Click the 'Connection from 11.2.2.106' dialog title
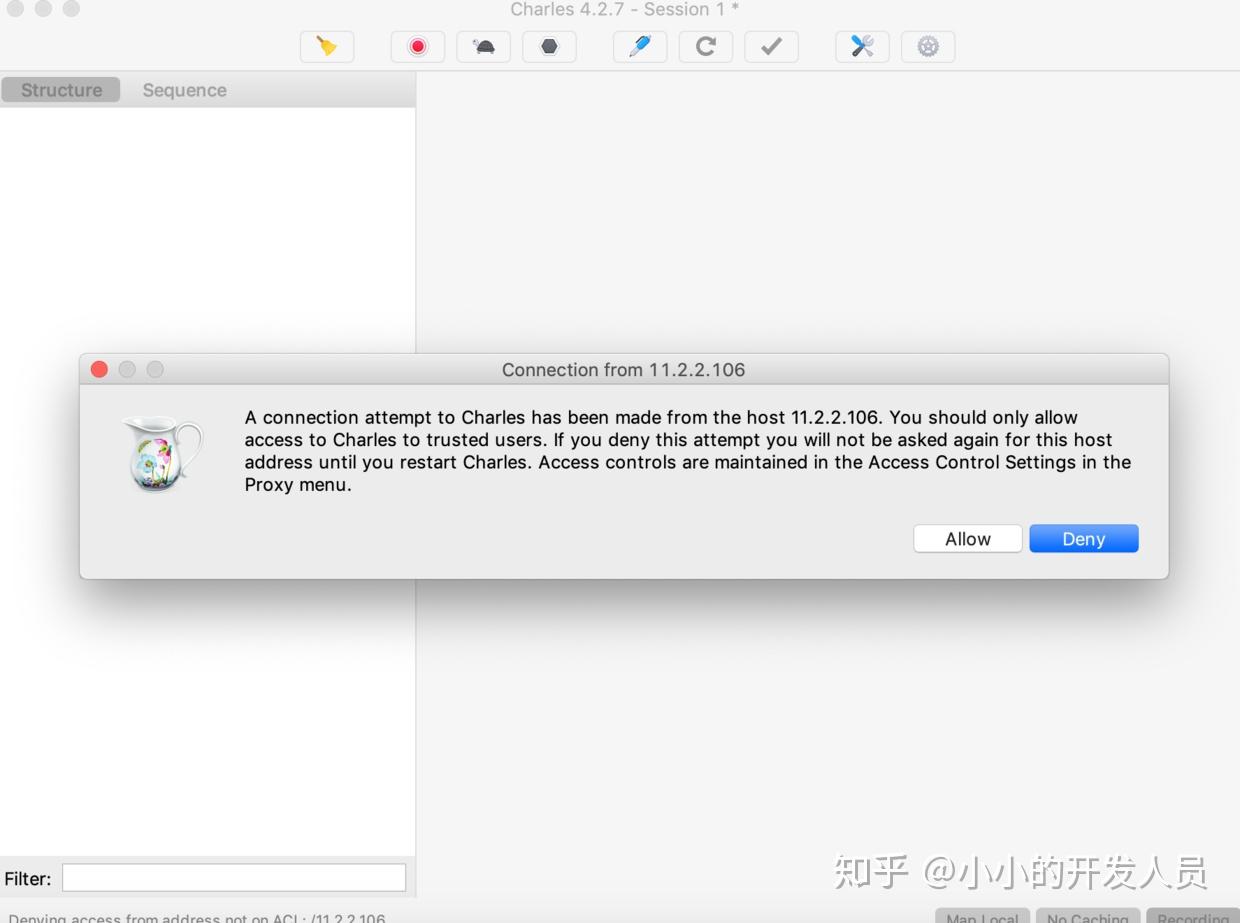1240x923 pixels. 624,370
